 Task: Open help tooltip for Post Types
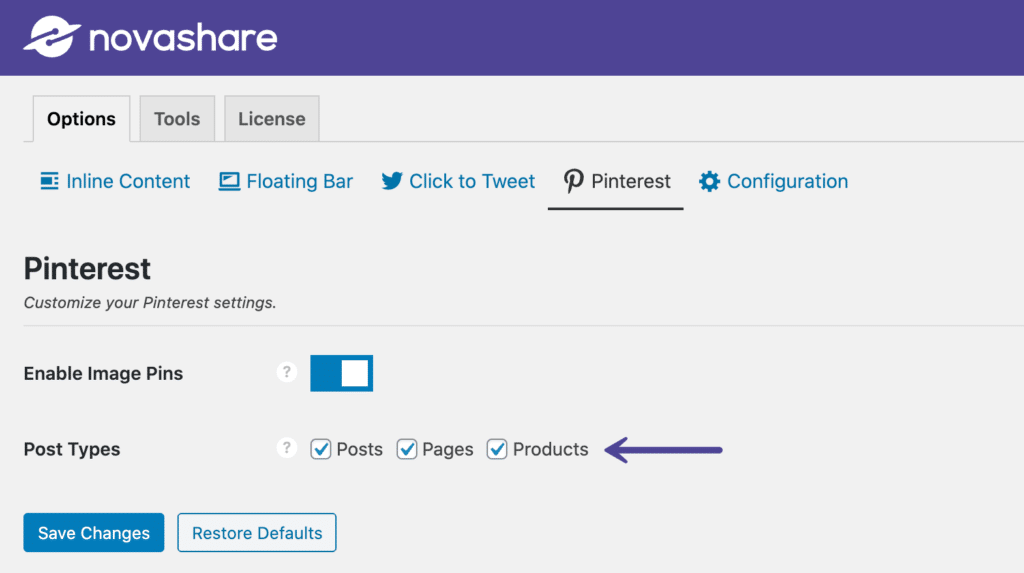286,448
